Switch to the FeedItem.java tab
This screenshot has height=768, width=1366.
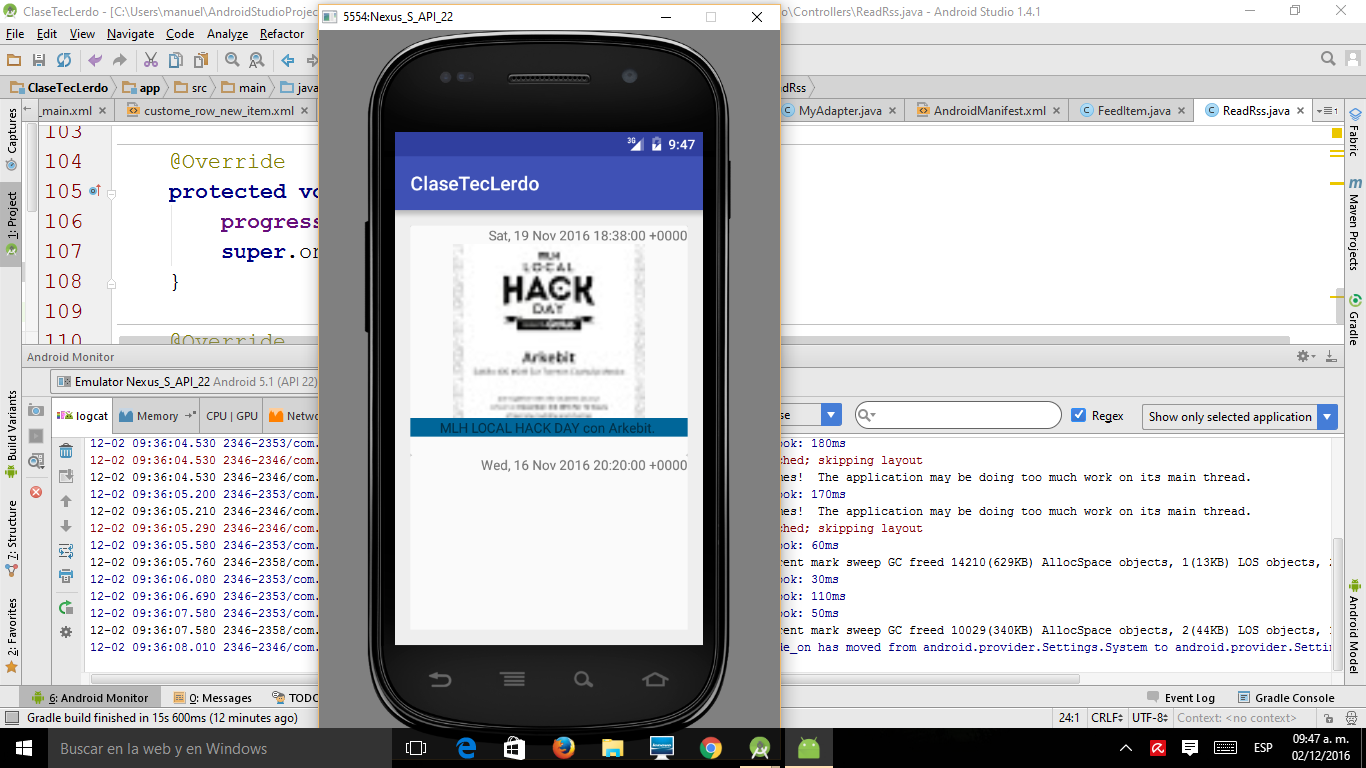point(1133,111)
